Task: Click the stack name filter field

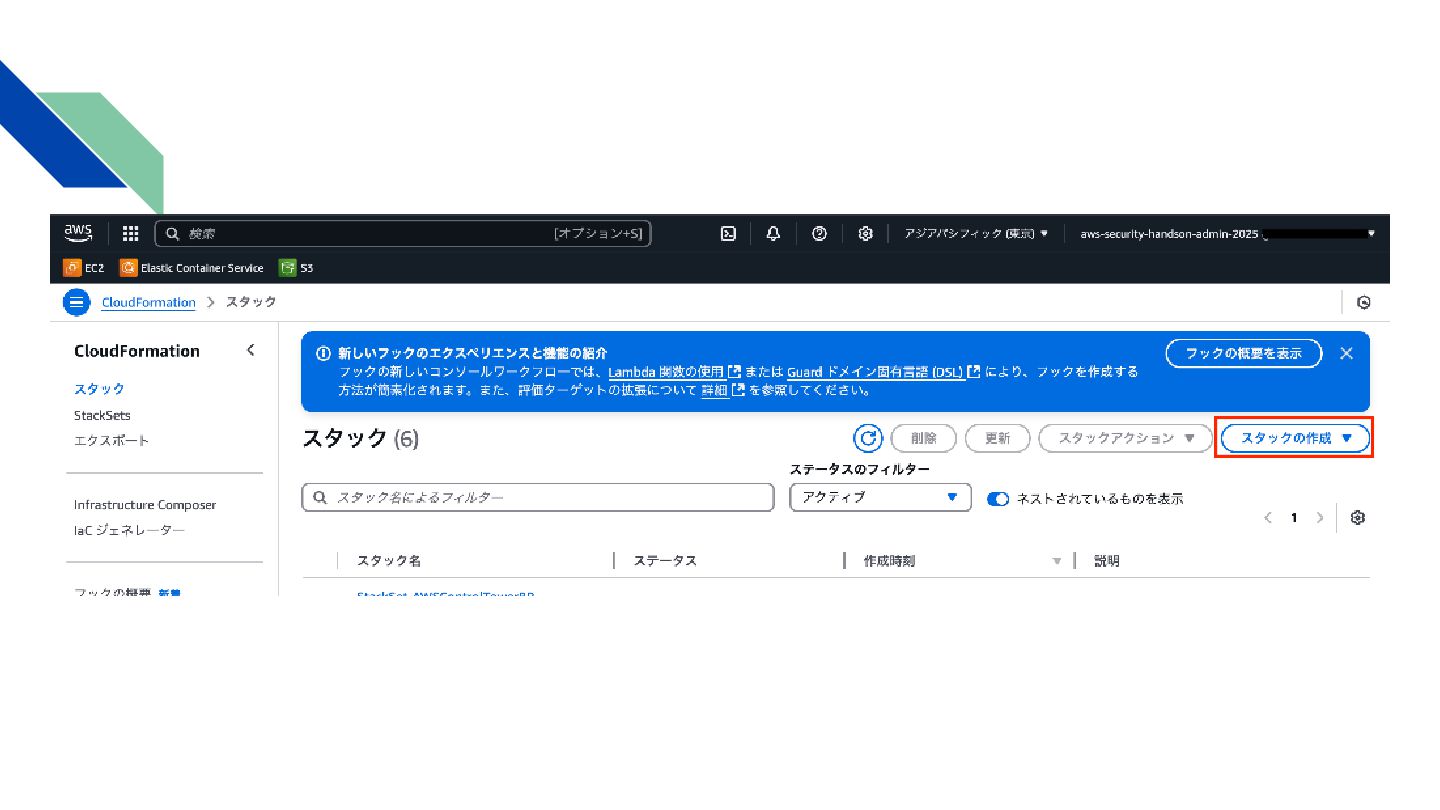Action: click(538, 497)
